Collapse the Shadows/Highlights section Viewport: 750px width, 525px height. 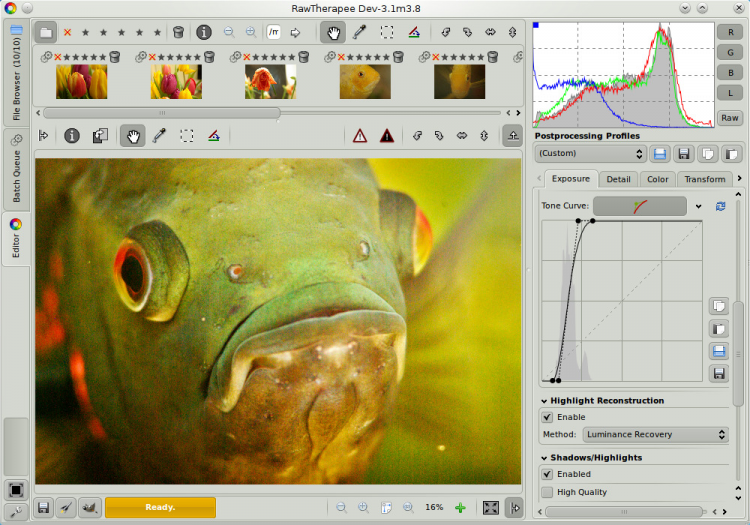point(544,458)
